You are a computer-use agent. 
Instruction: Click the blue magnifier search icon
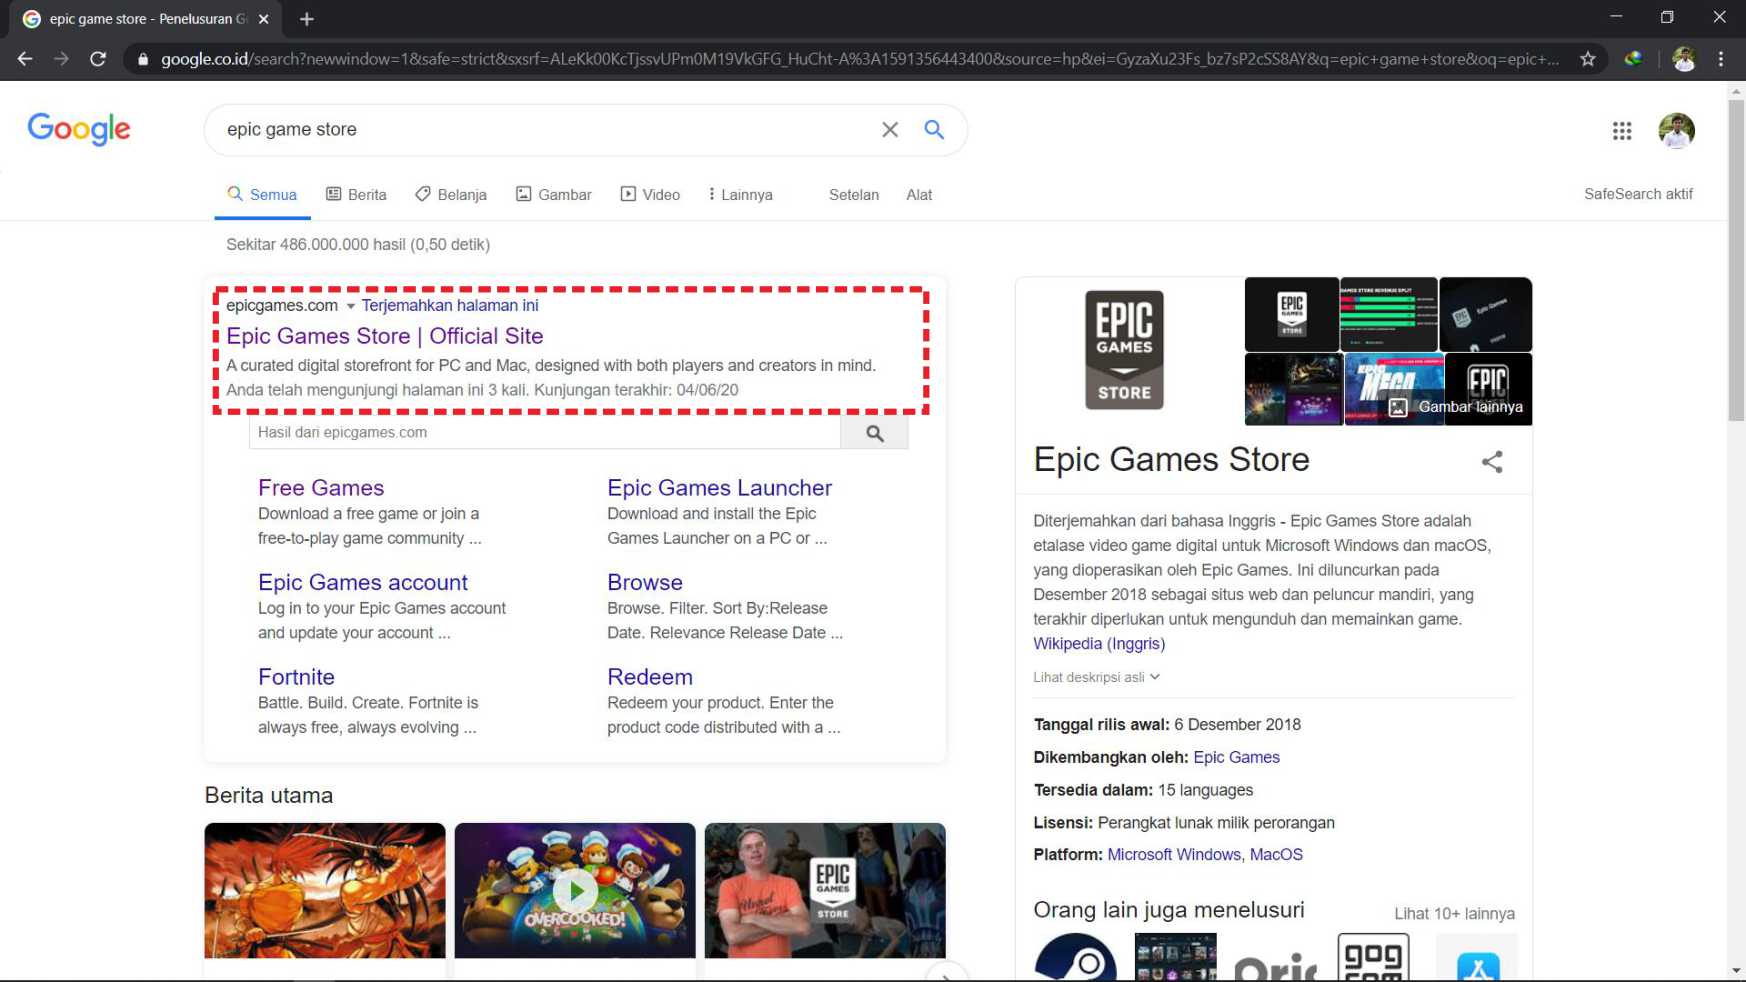(x=934, y=130)
